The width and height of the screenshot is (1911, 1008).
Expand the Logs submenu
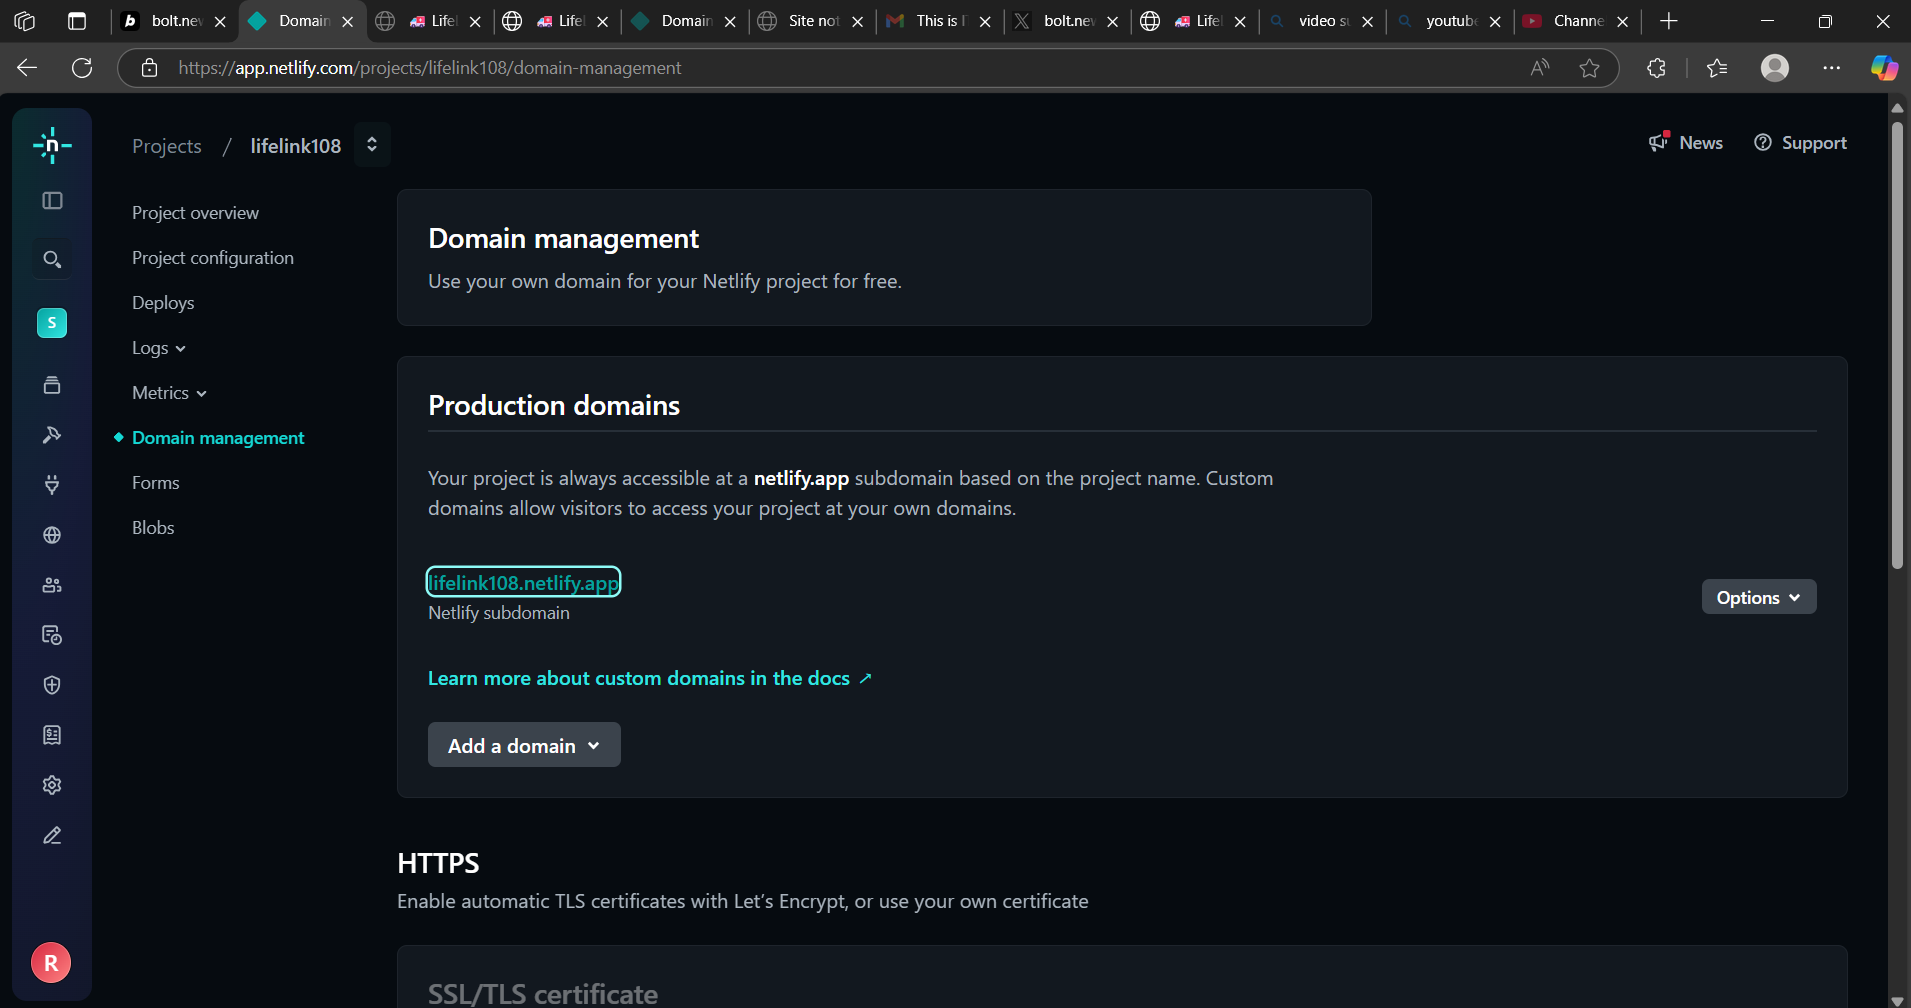pos(159,348)
